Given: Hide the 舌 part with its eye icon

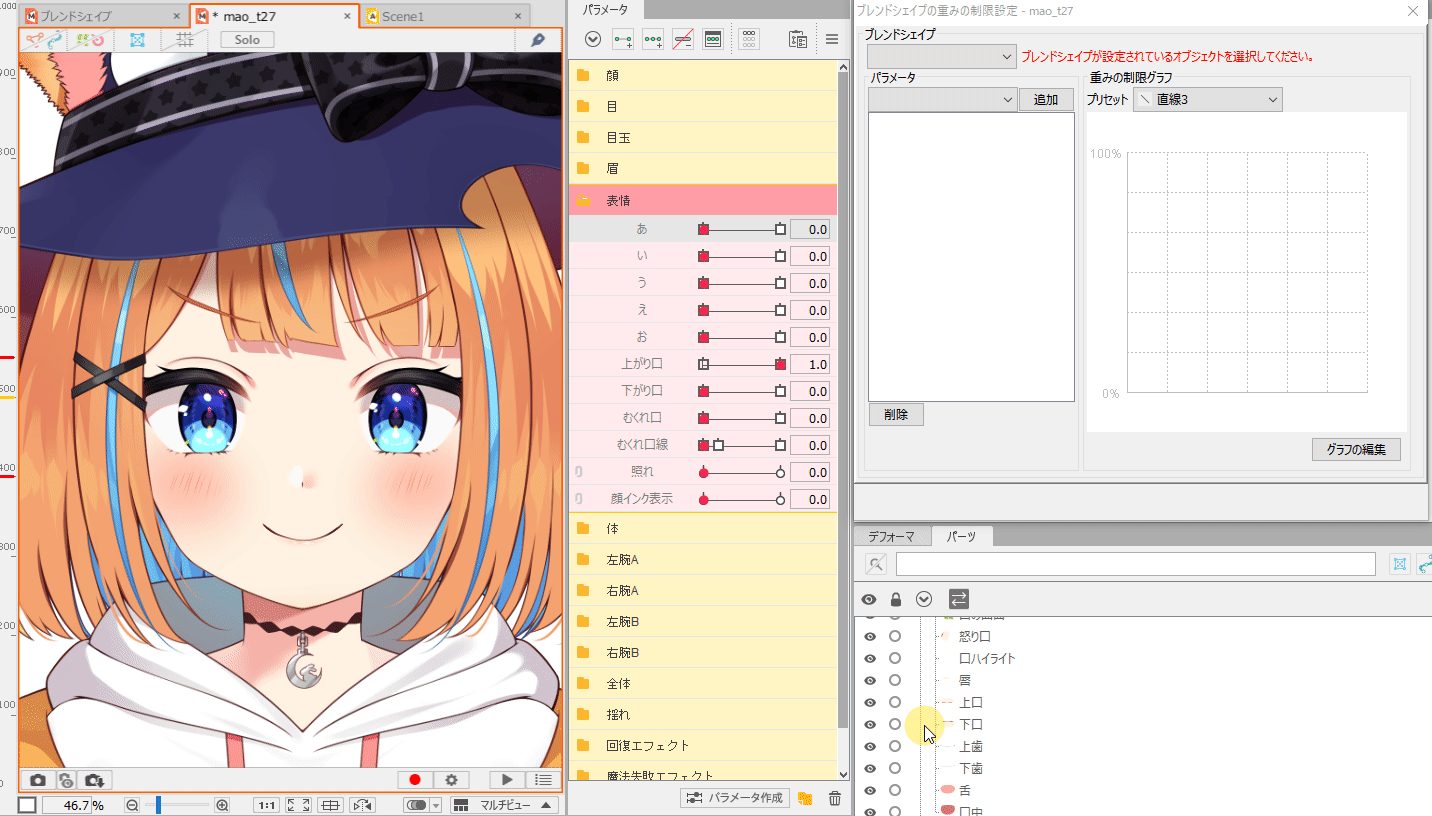Looking at the screenshot, I should pyautogui.click(x=870, y=790).
